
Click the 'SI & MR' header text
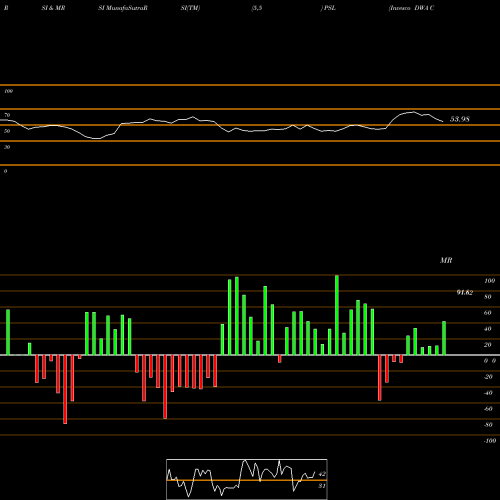coord(53,8)
